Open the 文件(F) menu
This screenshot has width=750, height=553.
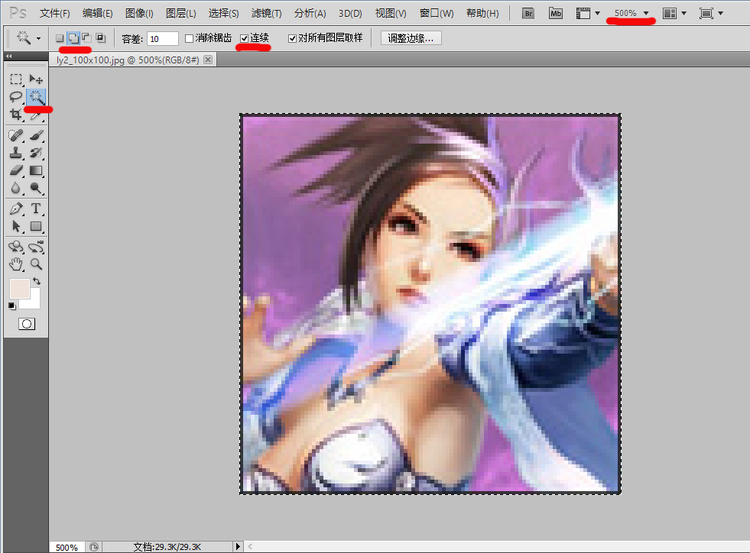[55, 13]
